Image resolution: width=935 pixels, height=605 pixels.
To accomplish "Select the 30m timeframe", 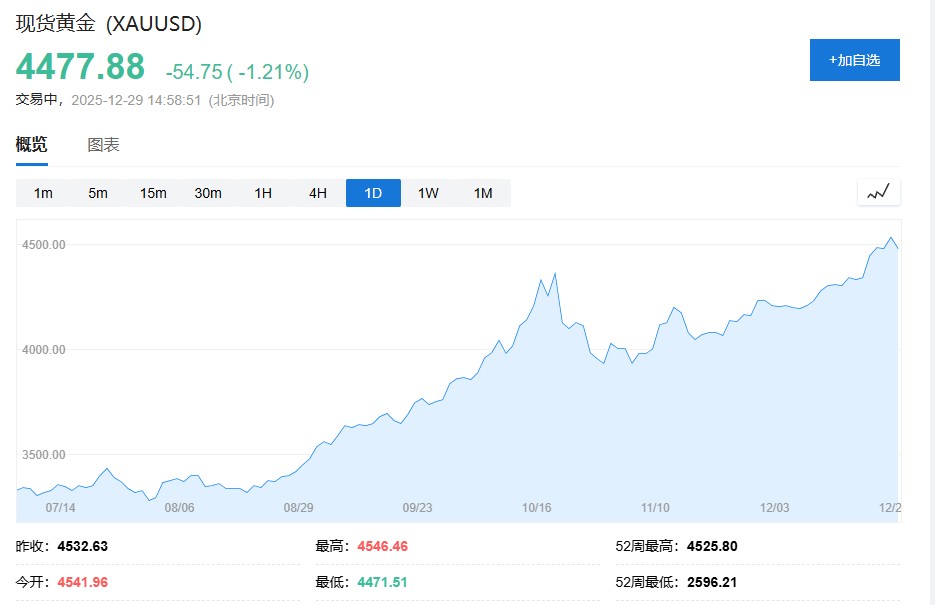I will coord(208,193).
